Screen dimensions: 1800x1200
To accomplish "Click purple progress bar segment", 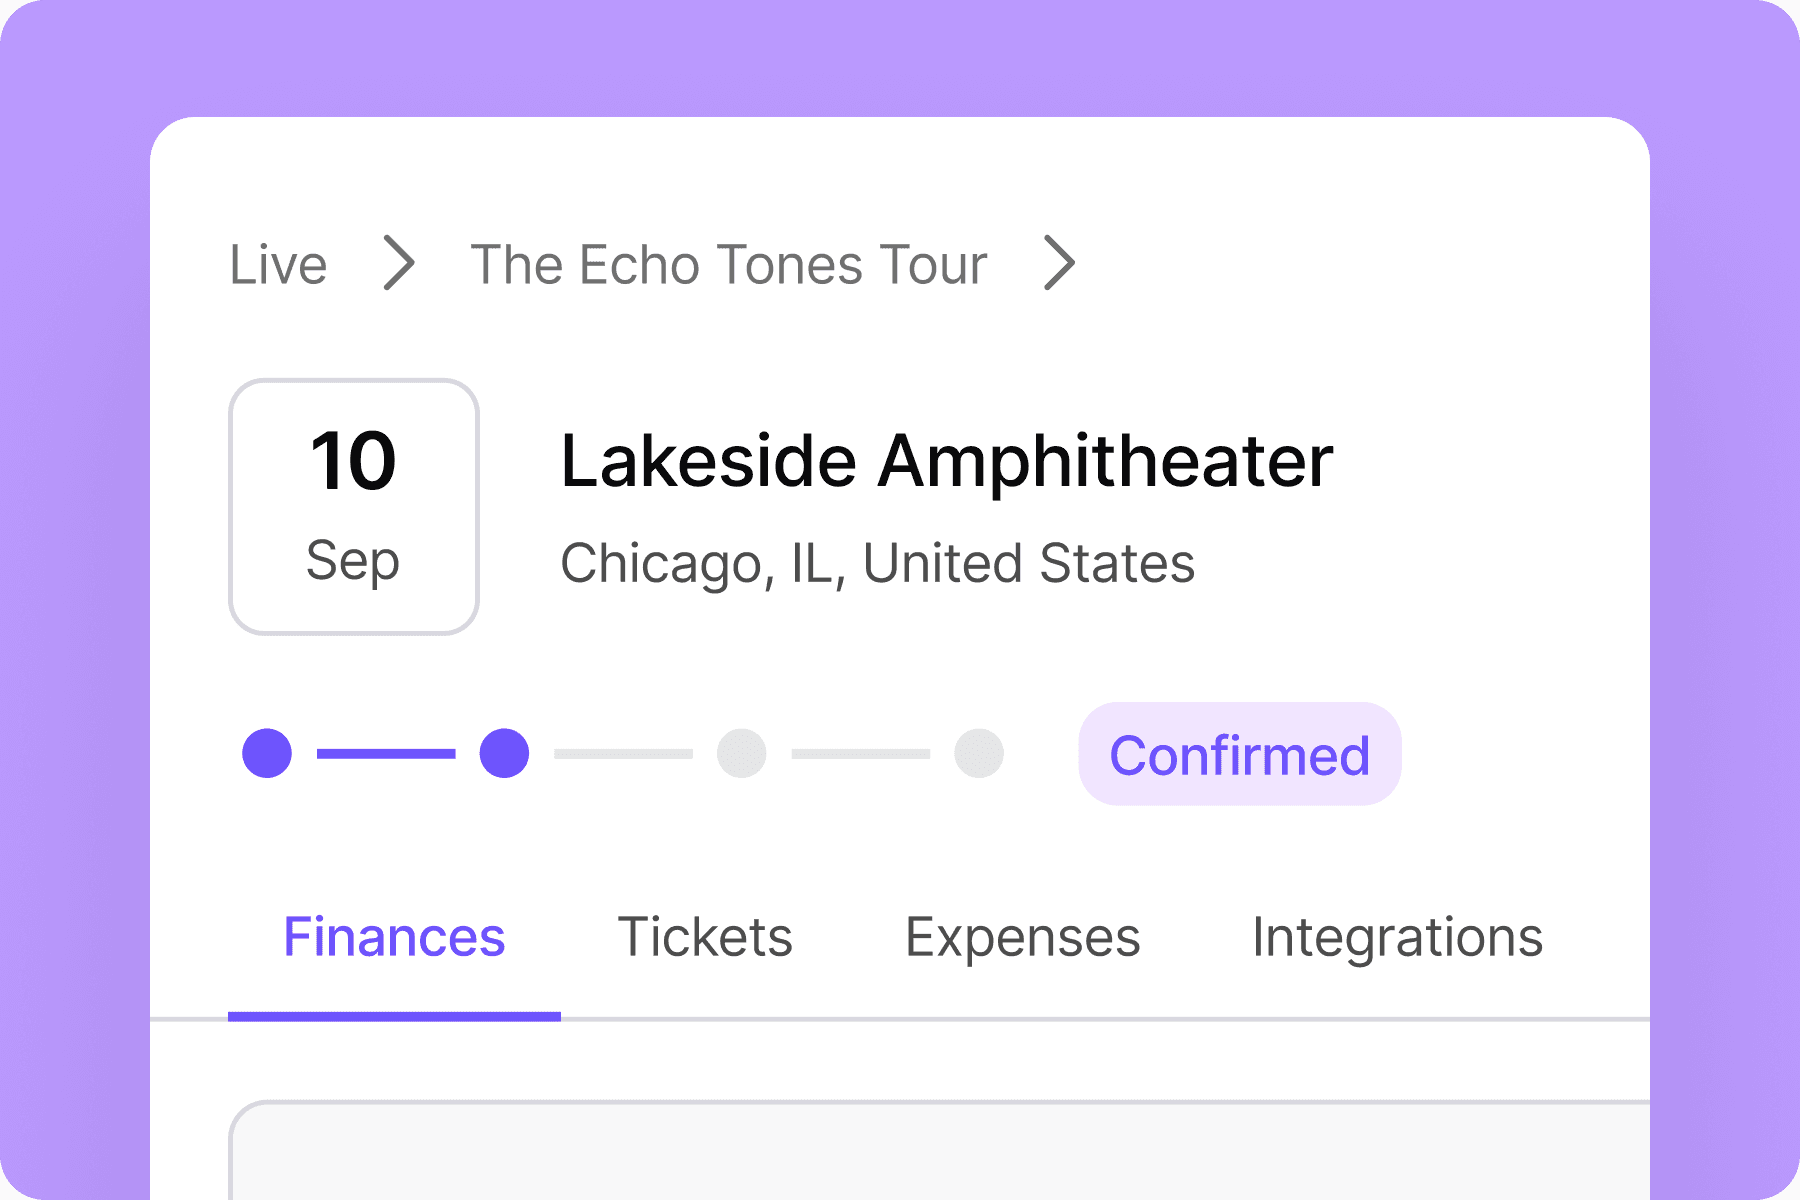I will tap(386, 753).
